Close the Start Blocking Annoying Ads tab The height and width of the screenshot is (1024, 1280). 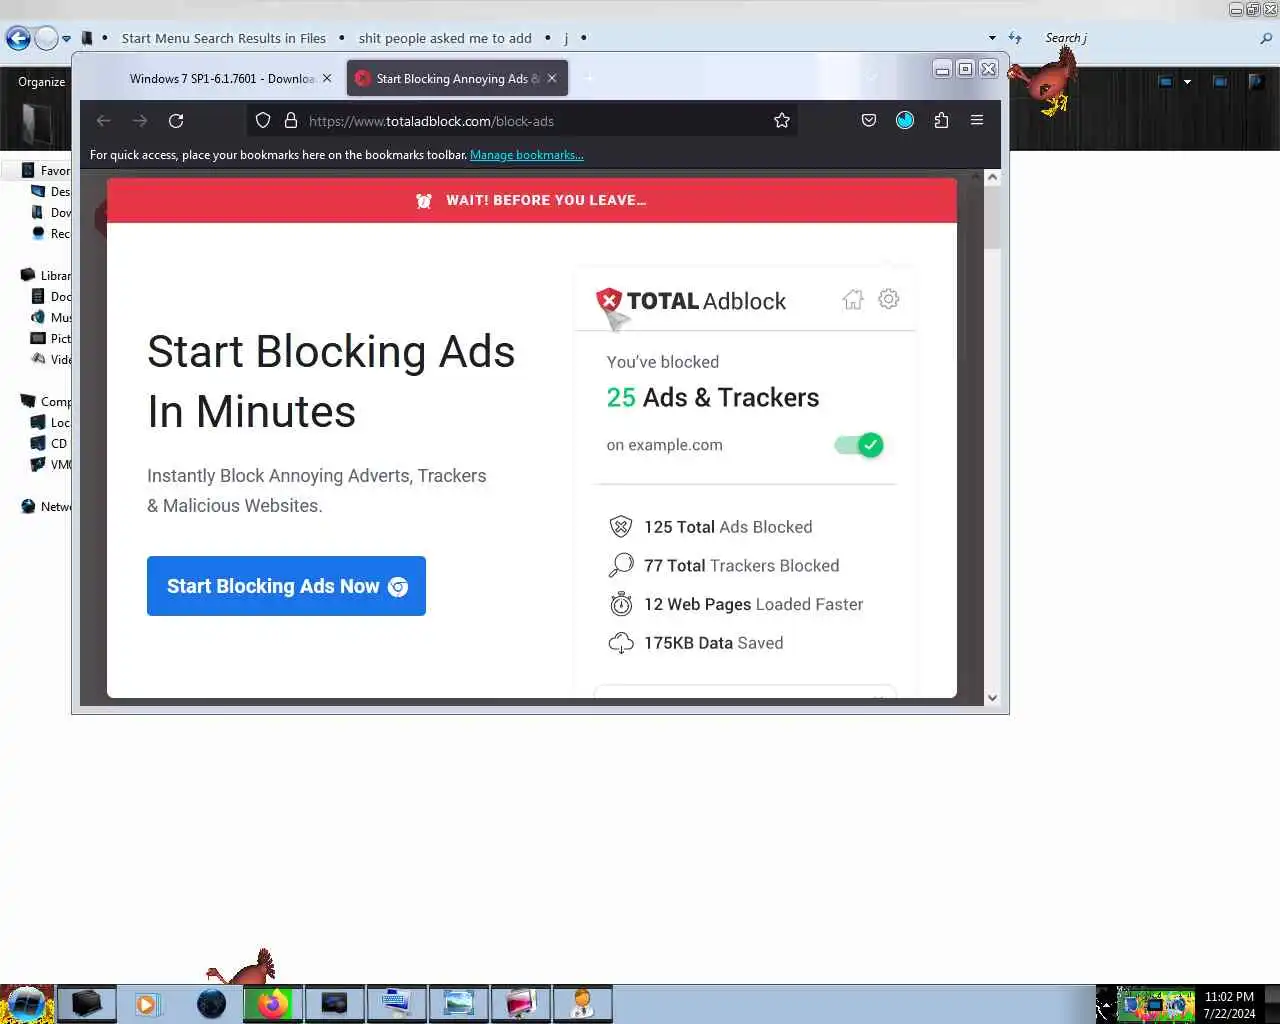pyautogui.click(x=552, y=78)
